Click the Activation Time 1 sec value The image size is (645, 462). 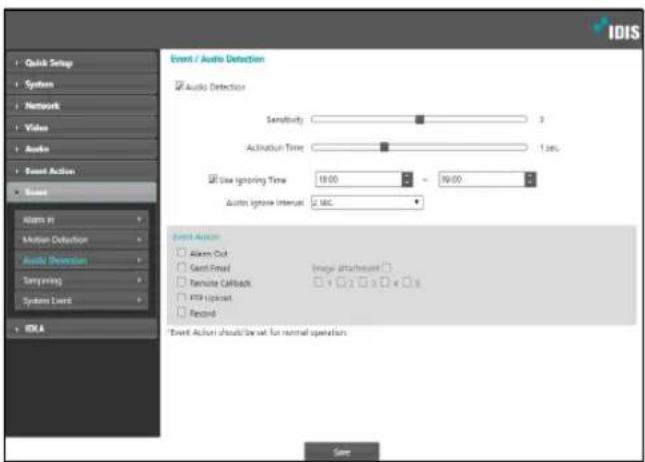click(x=550, y=148)
